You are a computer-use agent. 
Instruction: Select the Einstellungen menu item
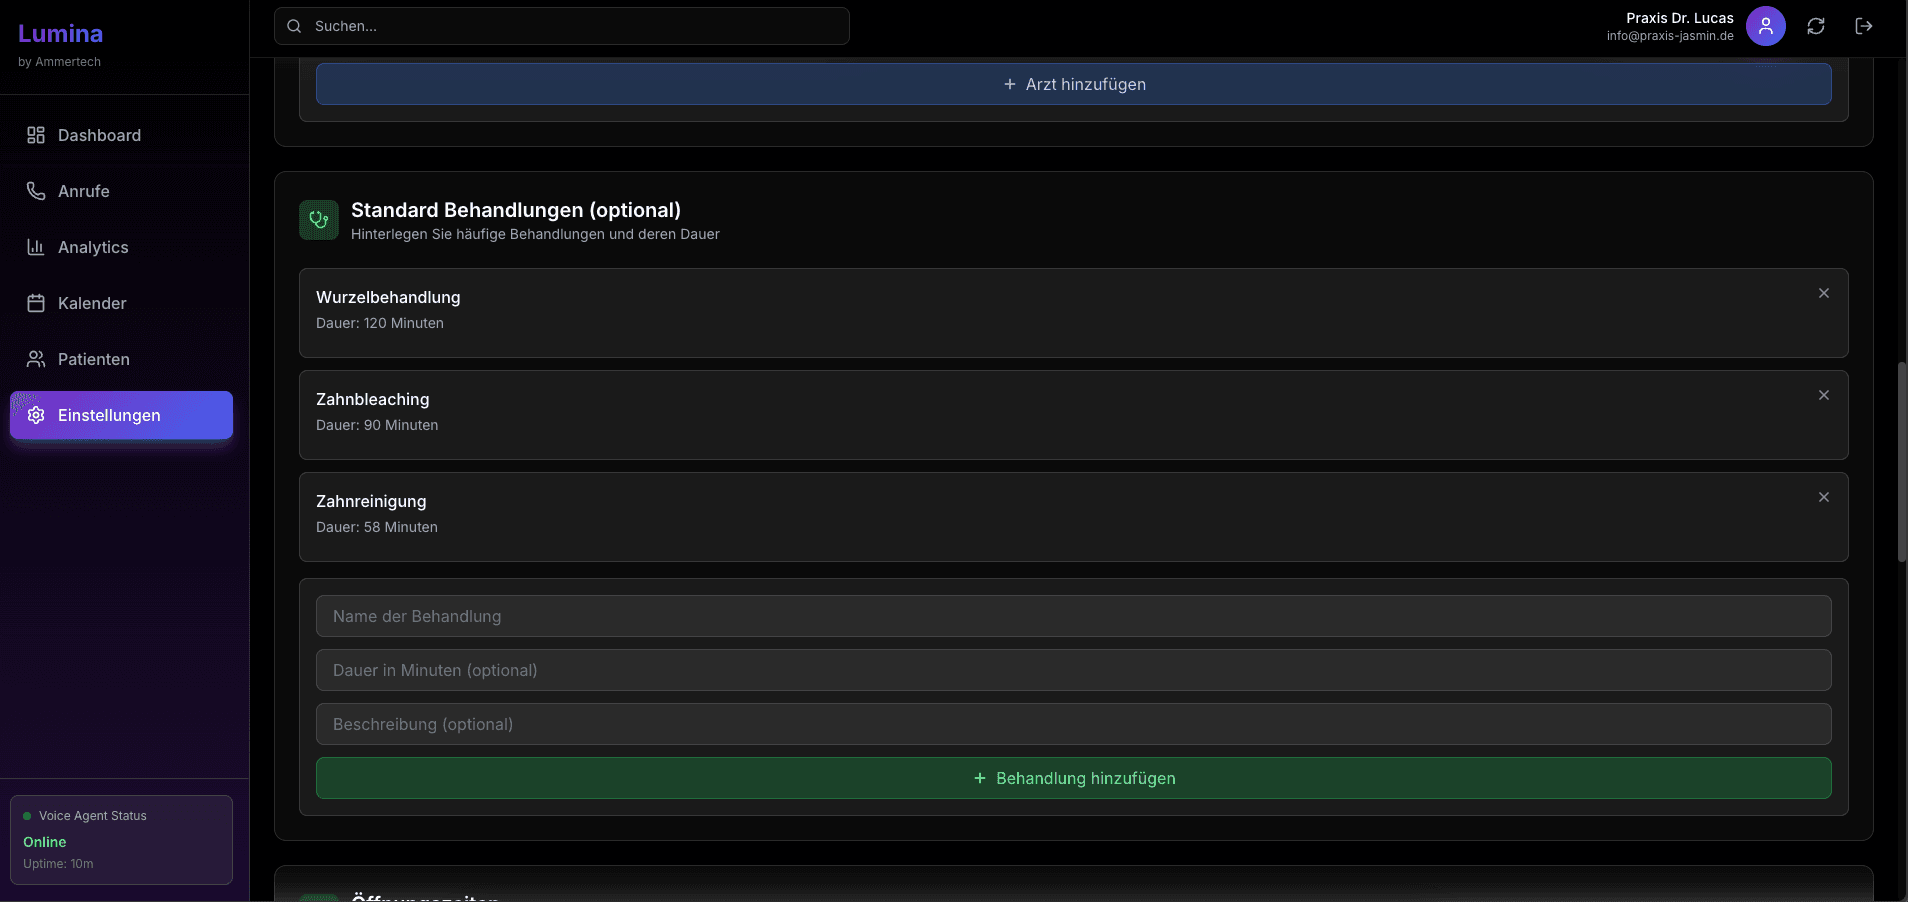point(121,415)
